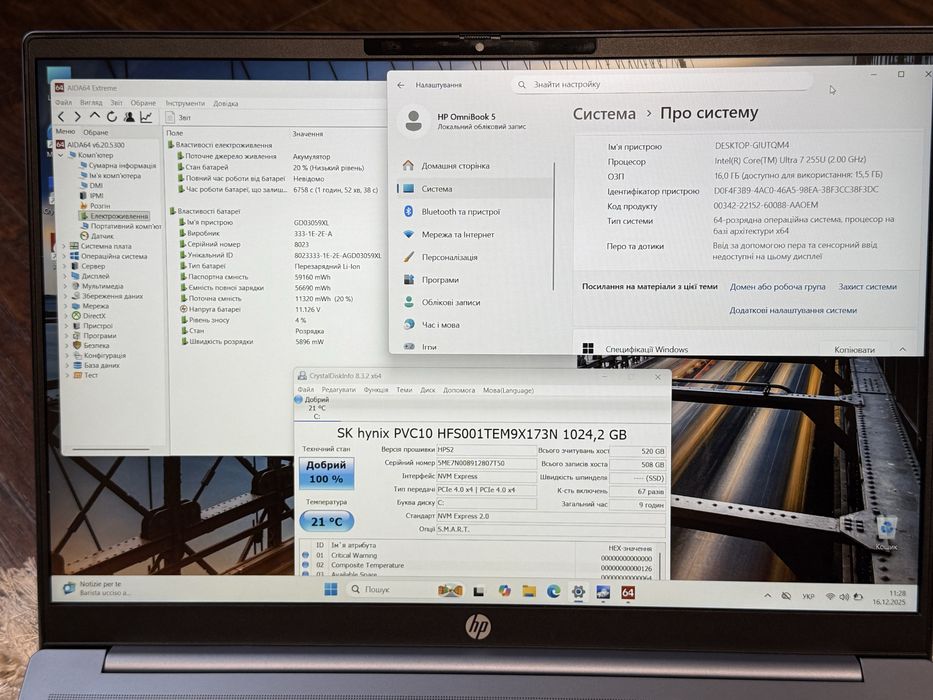Click 21 °C temperature button
This screenshot has height=700, width=933.
327,521
